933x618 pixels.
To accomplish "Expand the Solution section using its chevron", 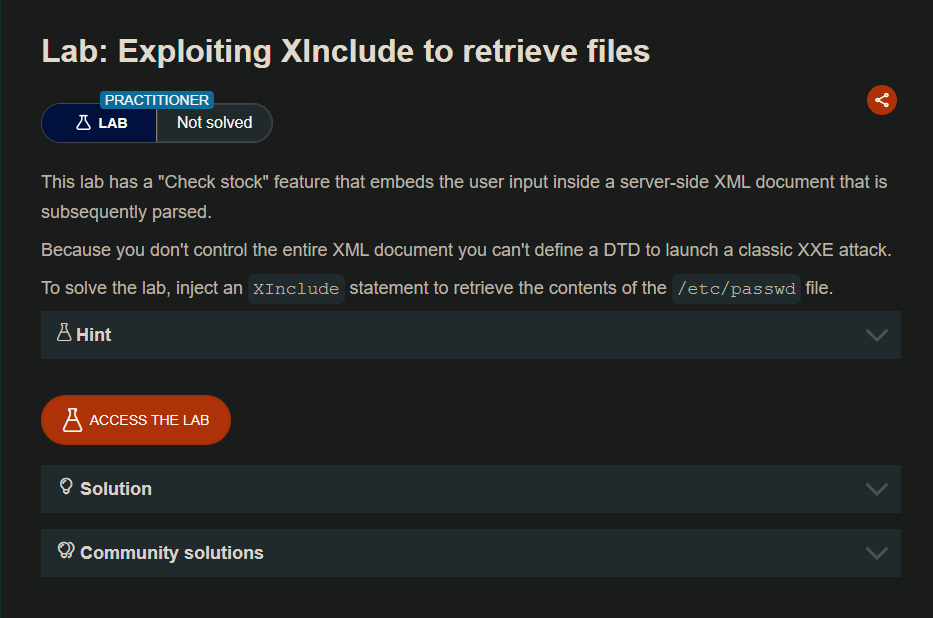I will [x=876, y=489].
